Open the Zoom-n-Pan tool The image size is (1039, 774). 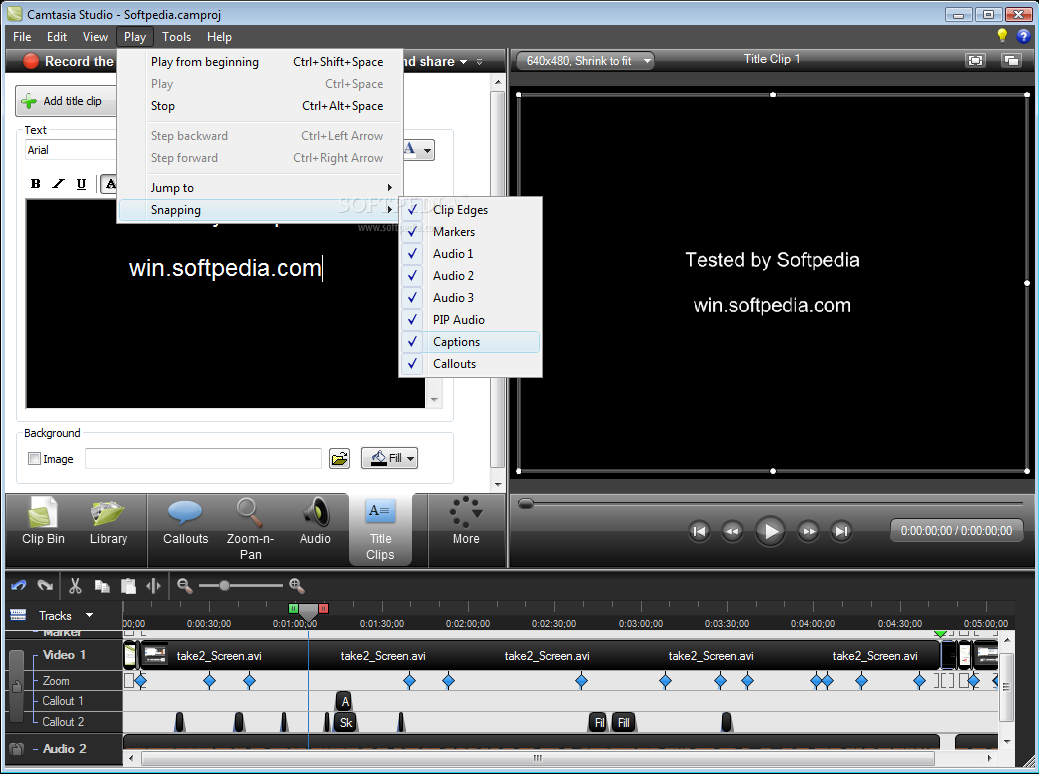250,529
